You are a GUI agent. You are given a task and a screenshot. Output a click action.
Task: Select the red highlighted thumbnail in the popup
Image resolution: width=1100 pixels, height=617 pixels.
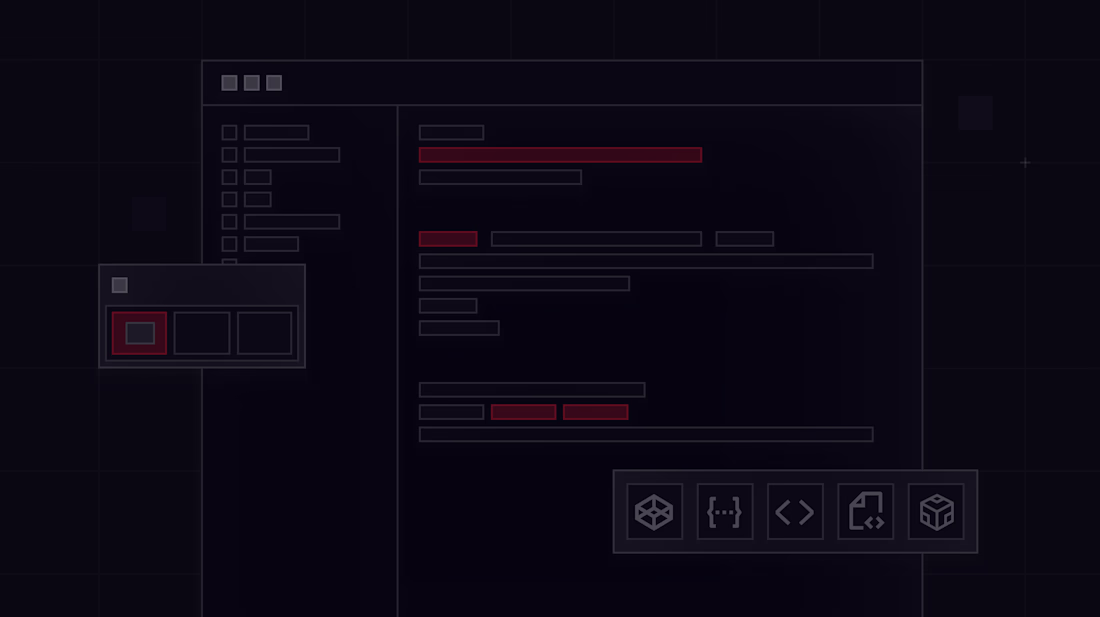(140, 333)
